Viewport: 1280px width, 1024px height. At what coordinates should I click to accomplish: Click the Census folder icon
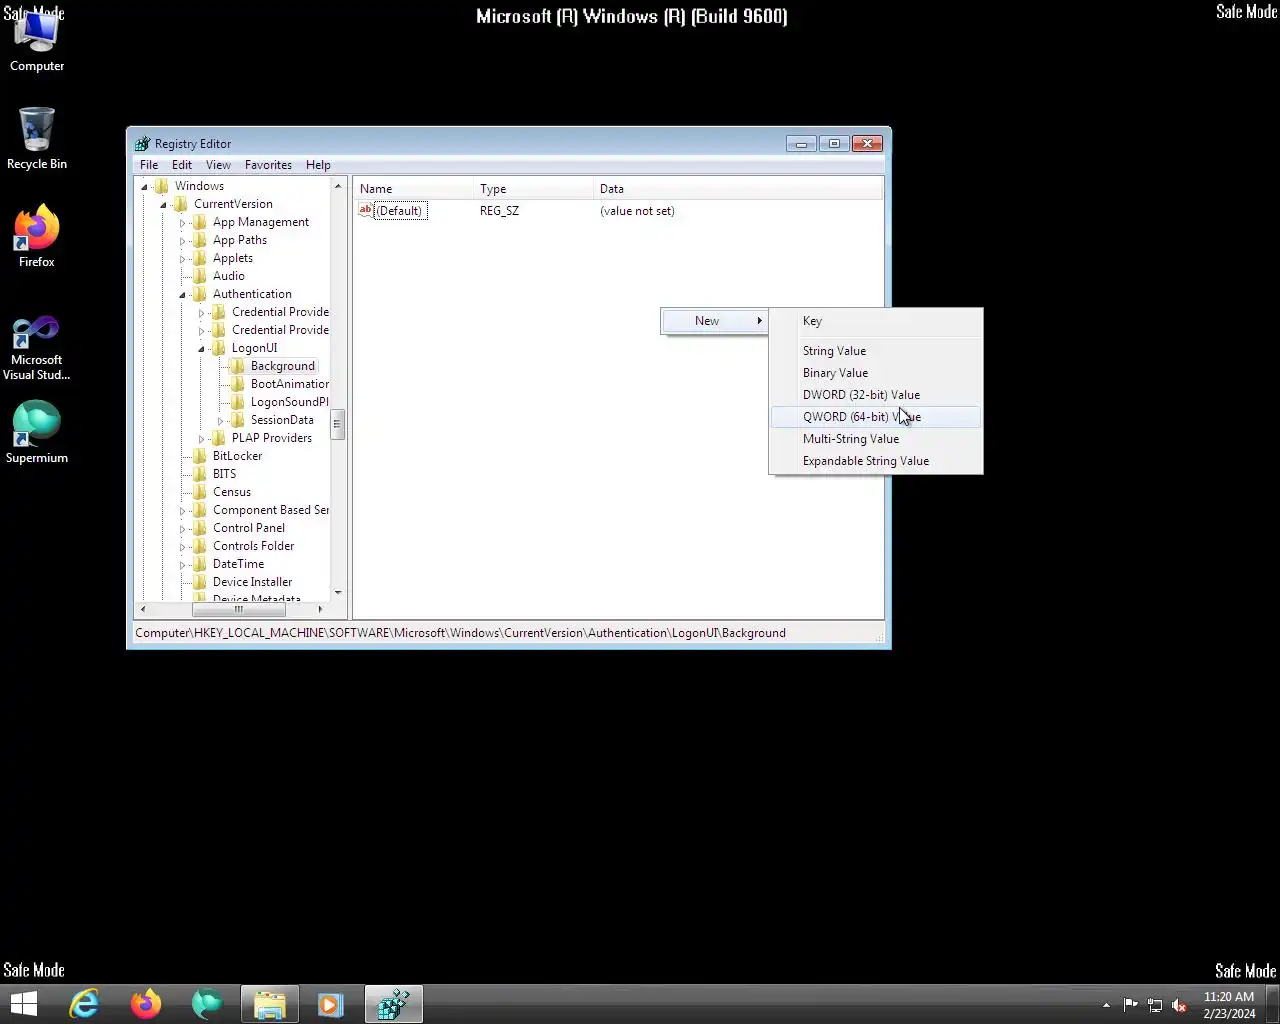click(200, 492)
